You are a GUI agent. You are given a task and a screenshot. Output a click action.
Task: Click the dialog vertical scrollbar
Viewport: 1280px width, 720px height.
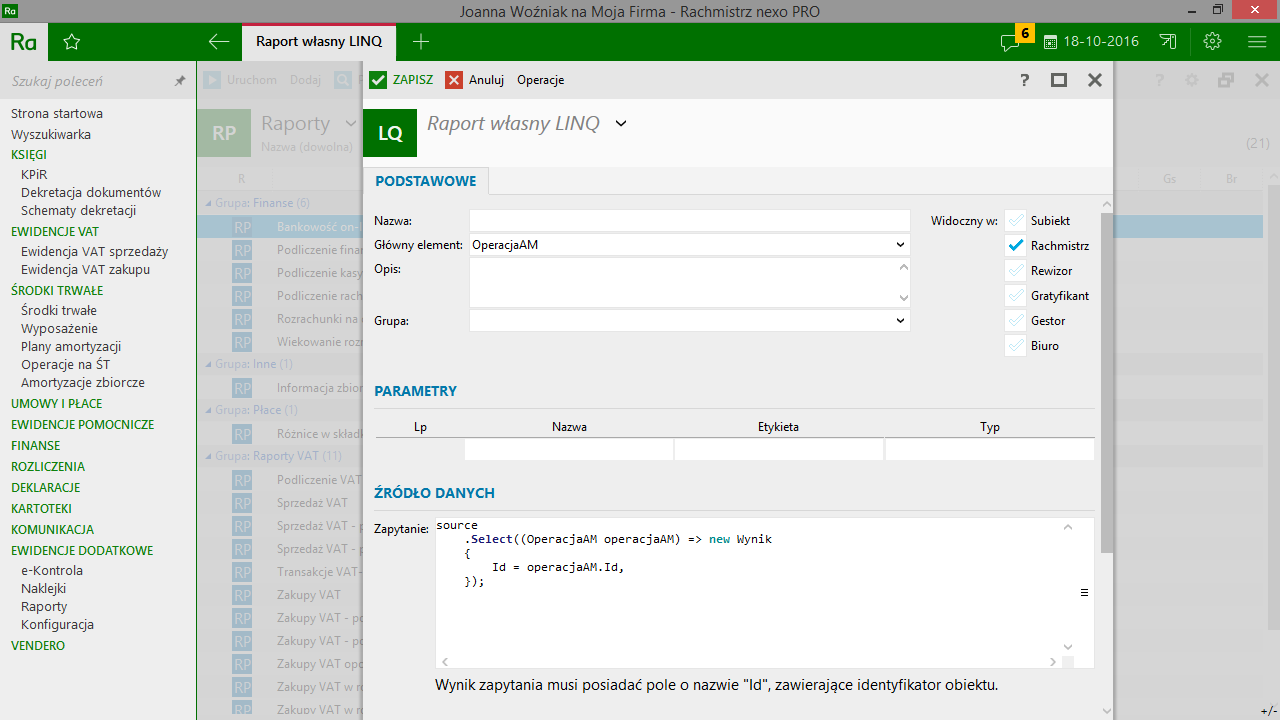[x=1106, y=383]
